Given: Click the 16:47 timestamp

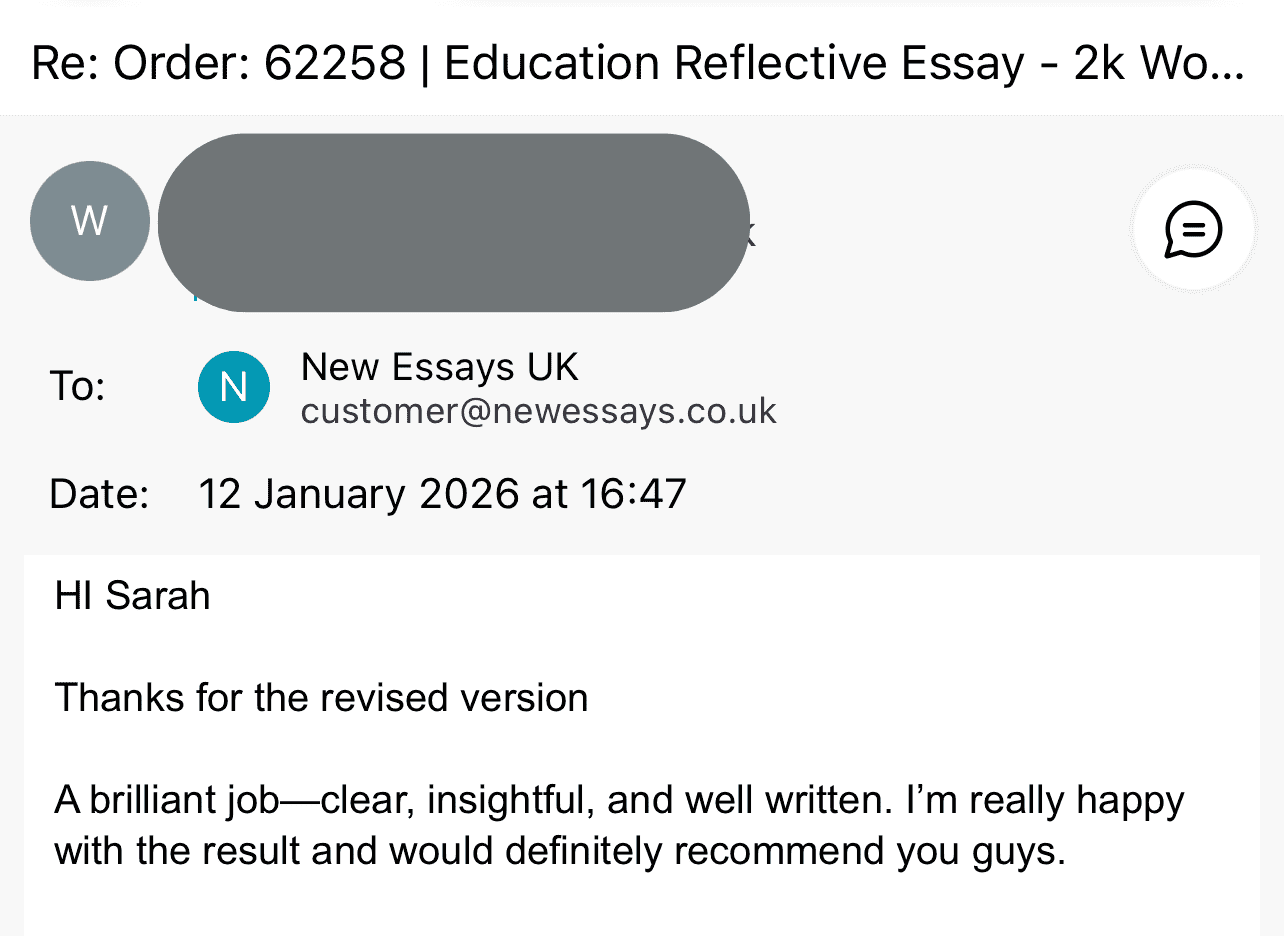Looking at the screenshot, I should (x=636, y=495).
